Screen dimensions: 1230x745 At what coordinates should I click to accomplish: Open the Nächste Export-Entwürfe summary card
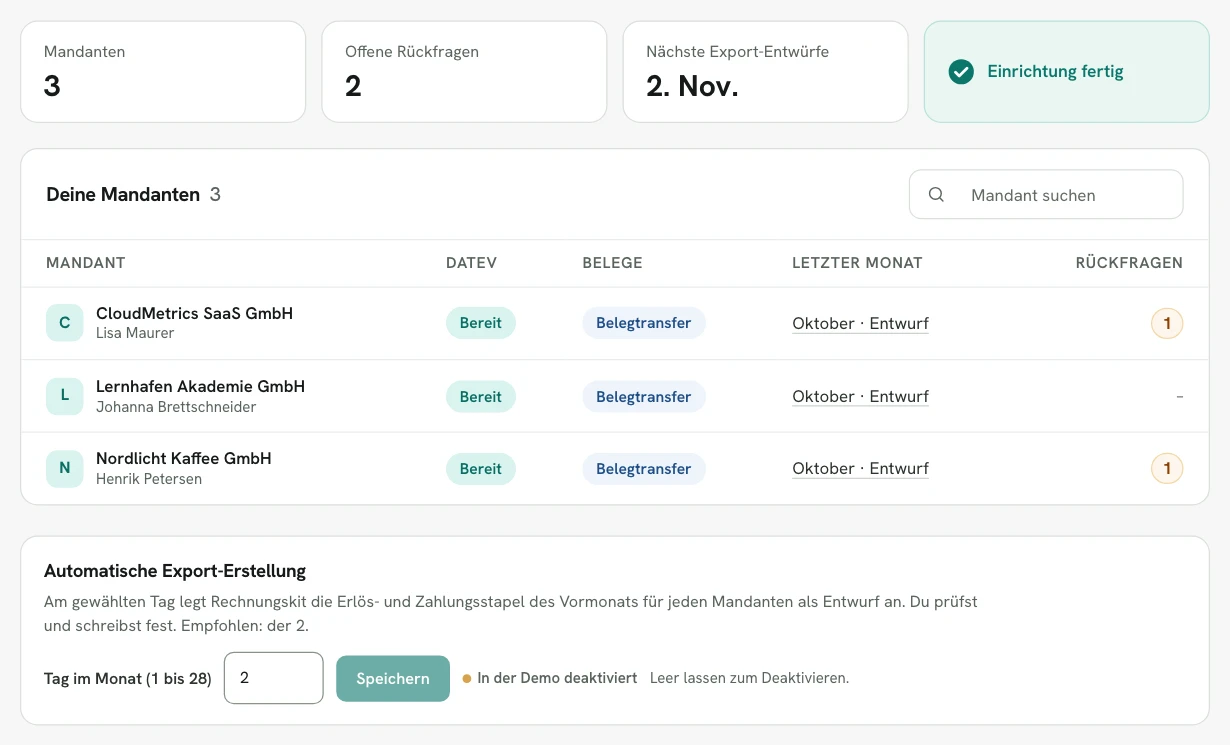(765, 72)
